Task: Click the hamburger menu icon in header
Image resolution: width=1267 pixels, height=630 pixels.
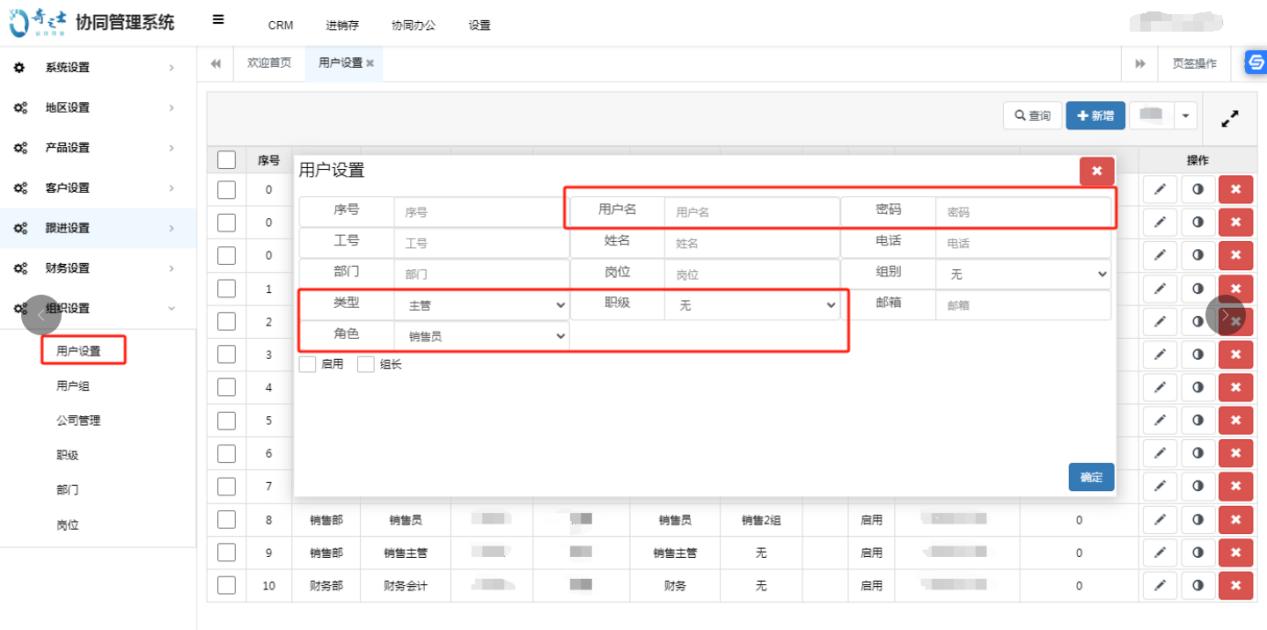Action: (x=218, y=20)
